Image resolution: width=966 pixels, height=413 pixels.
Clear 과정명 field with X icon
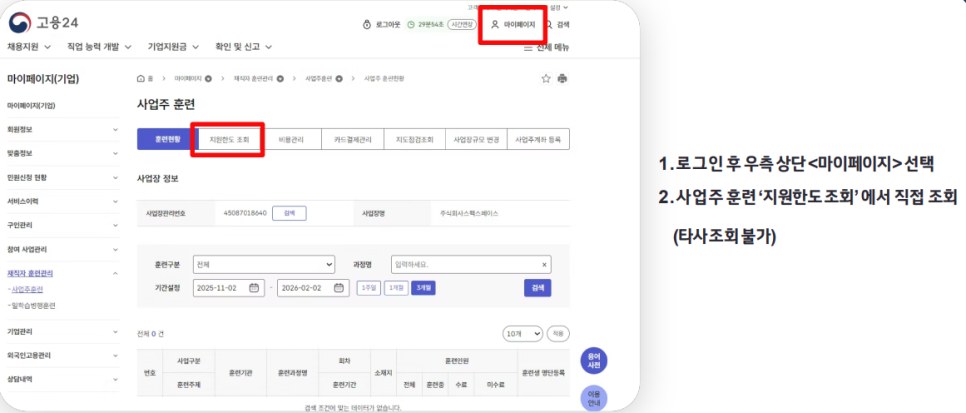pos(544,264)
